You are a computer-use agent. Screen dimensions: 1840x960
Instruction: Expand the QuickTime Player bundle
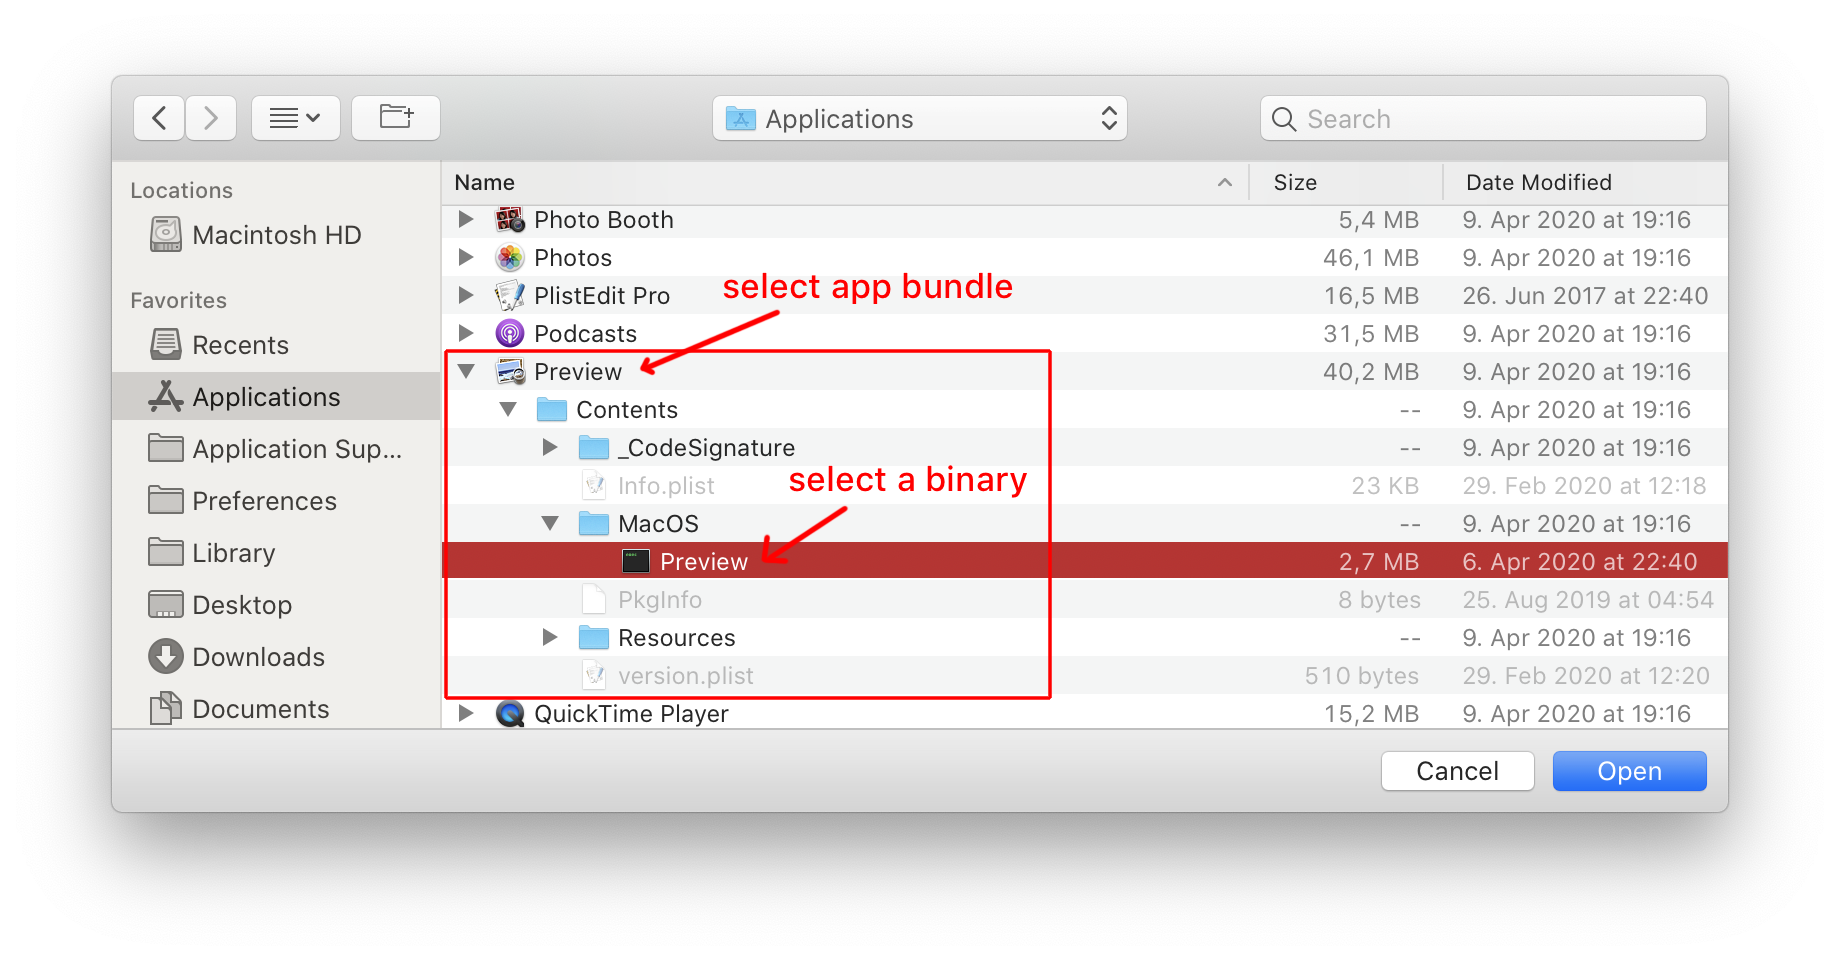(466, 713)
